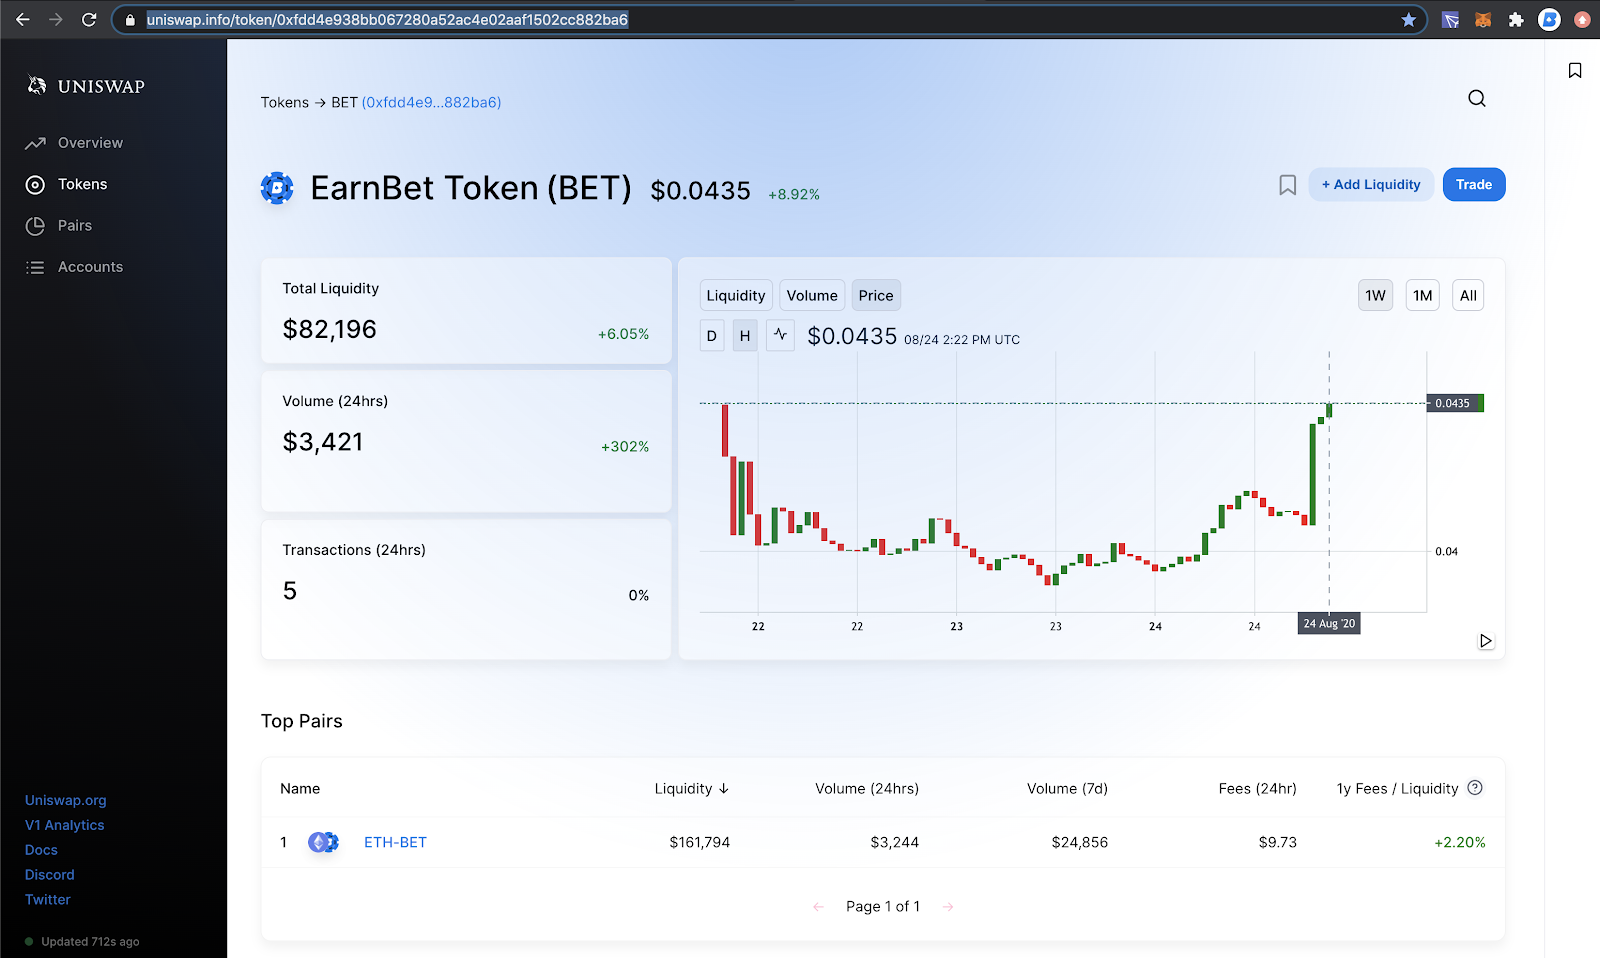Screen dimensions: 1600x958
Task: Open the Extensions puzzle piece menu
Action: (1516, 19)
